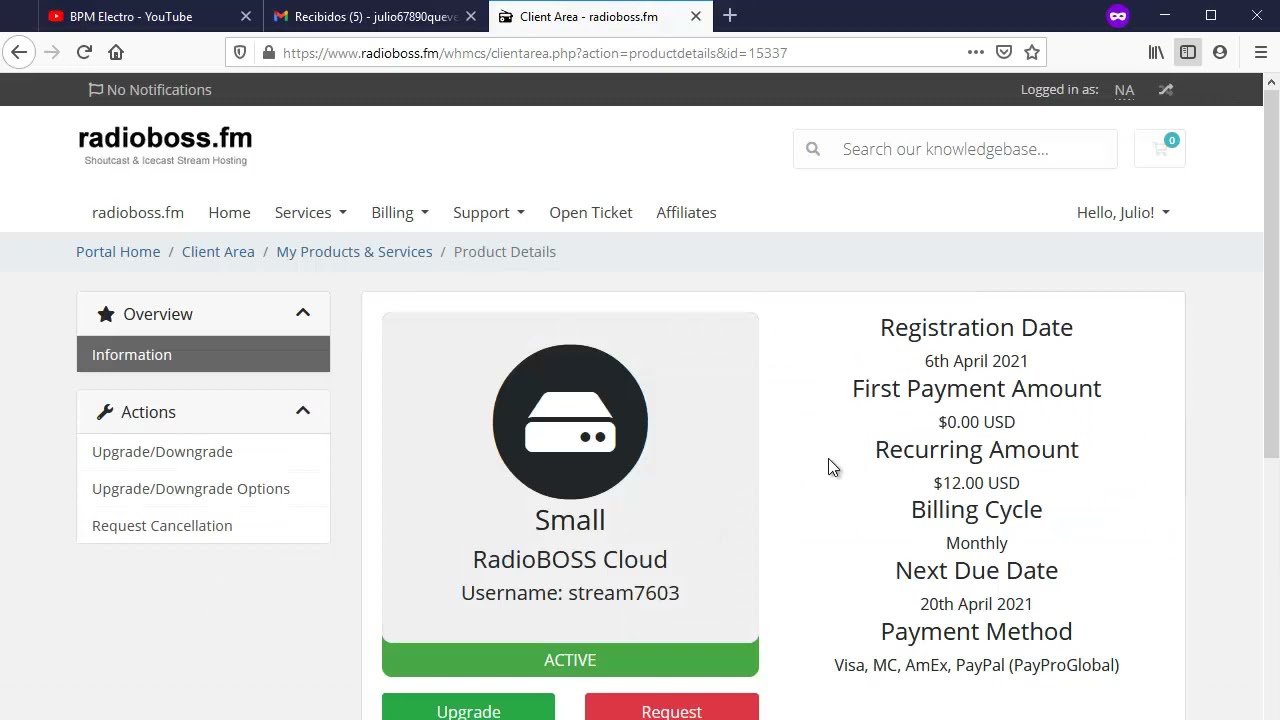1280x720 pixels.
Task: Open the Open Ticket menu item
Action: 591,212
